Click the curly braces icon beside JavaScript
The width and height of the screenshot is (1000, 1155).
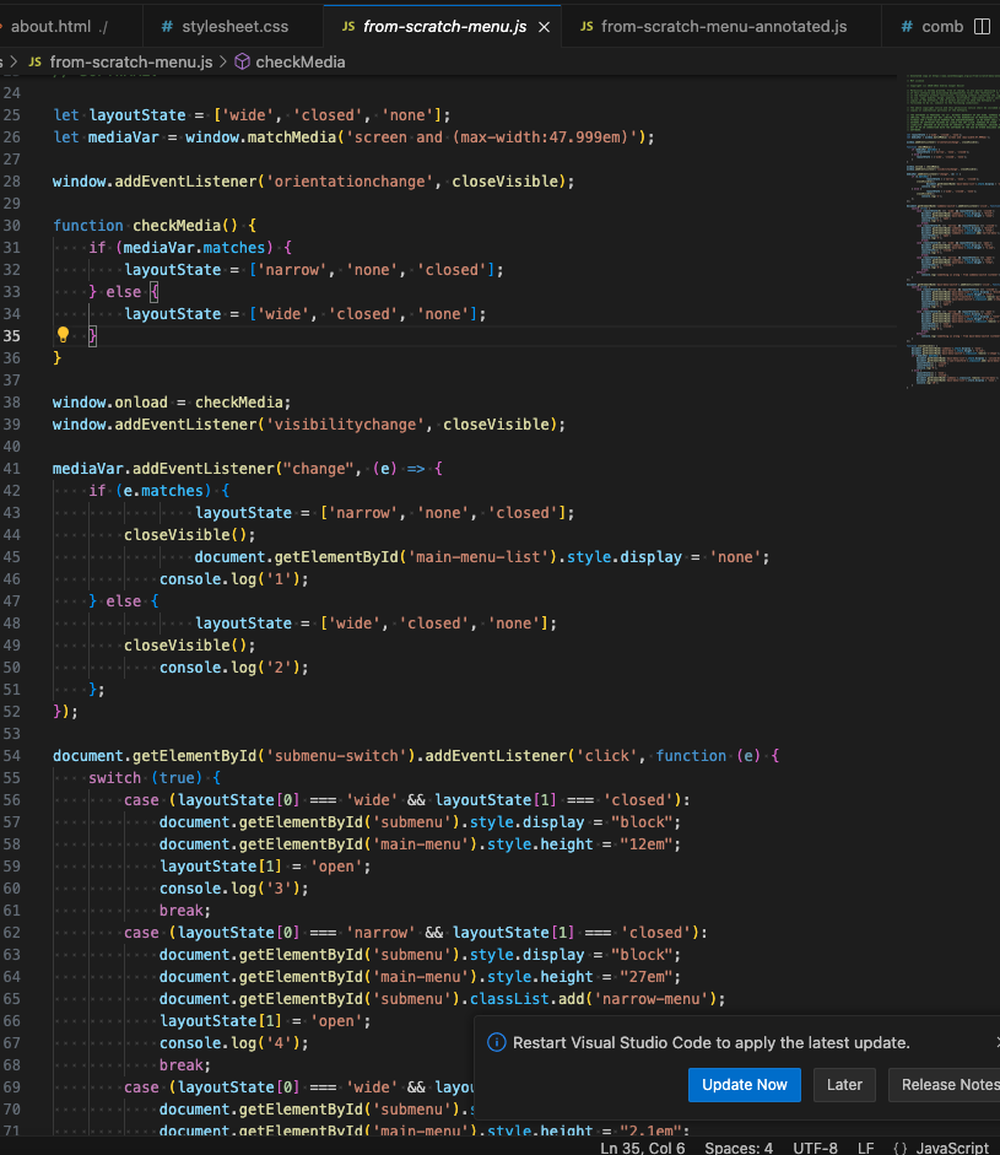[899, 1148]
